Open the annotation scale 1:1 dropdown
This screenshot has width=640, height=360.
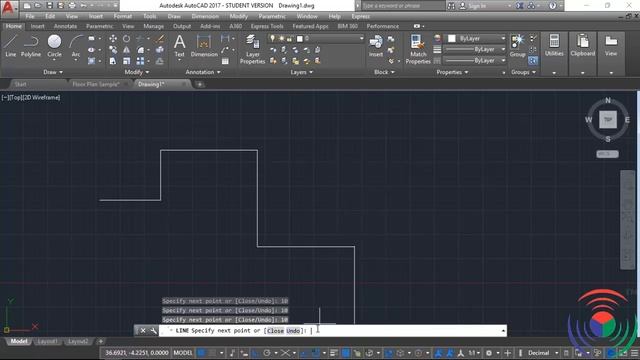click(x=473, y=353)
